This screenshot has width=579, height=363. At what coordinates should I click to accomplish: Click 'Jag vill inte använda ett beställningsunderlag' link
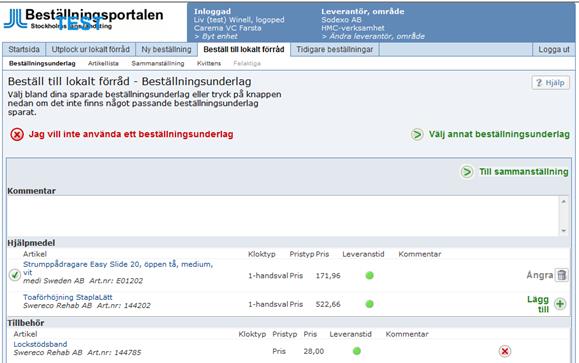tap(131, 134)
